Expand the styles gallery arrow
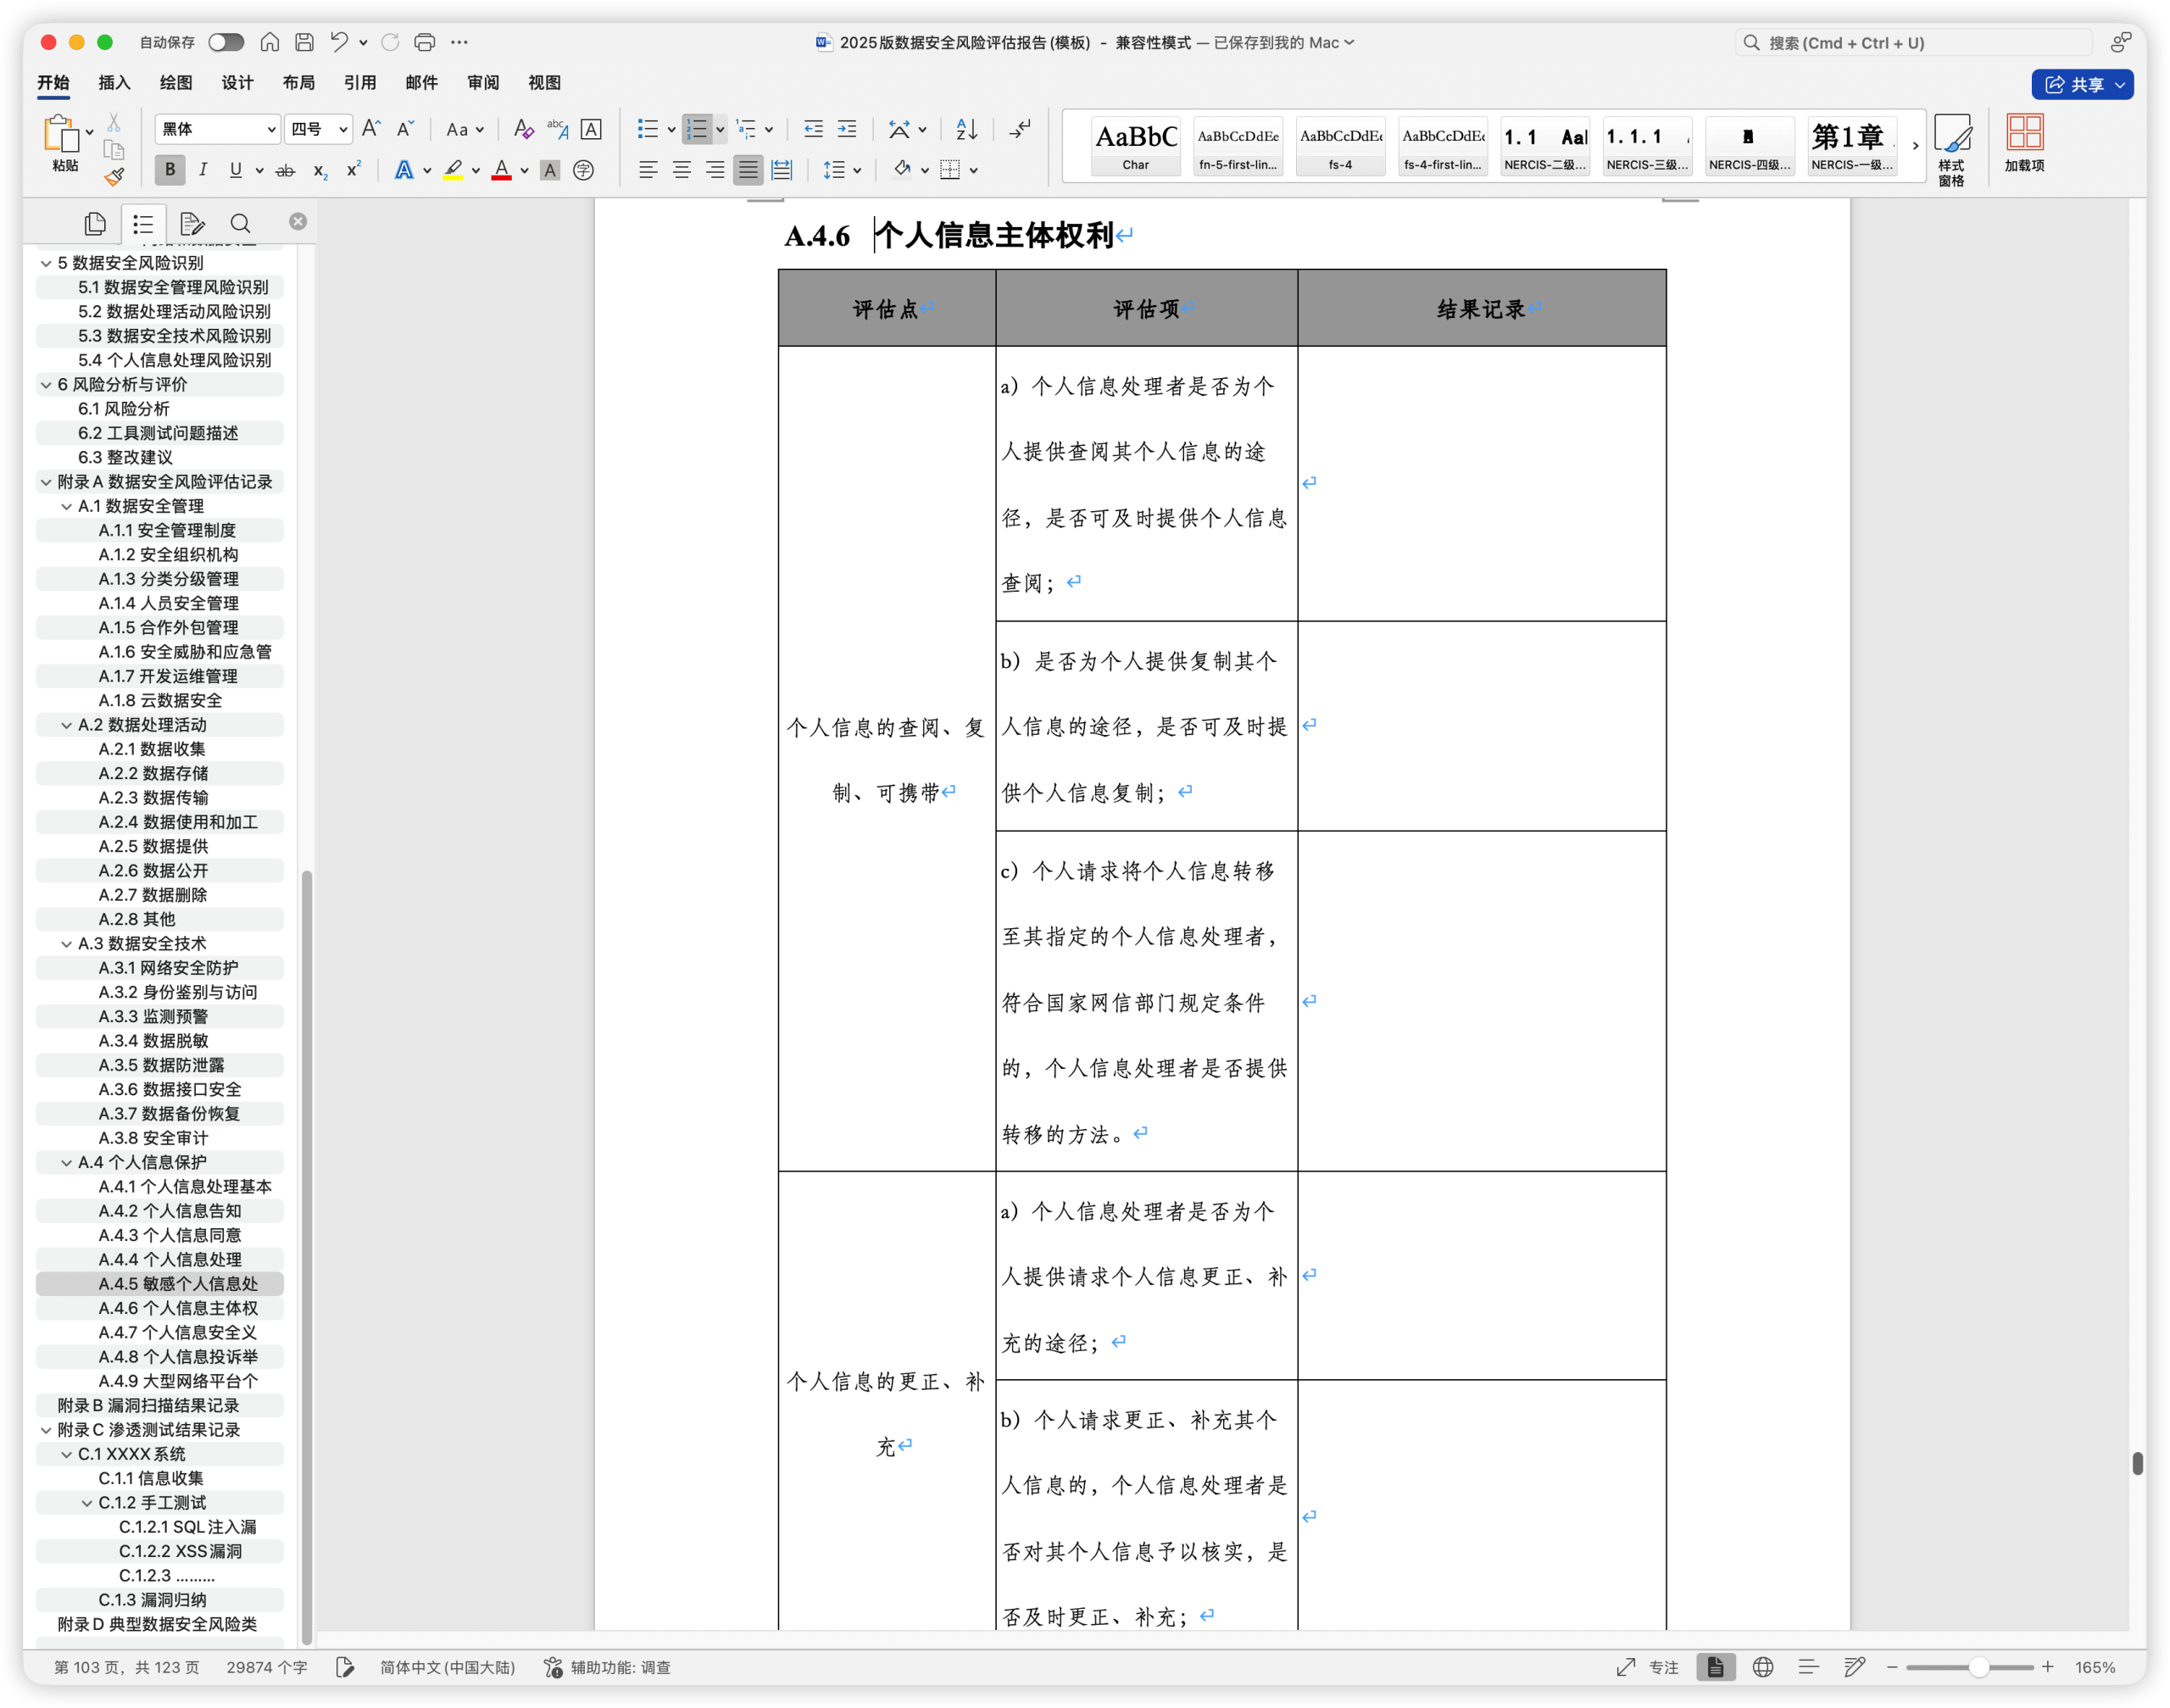This screenshot has width=2170, height=1708. pos(1915,146)
